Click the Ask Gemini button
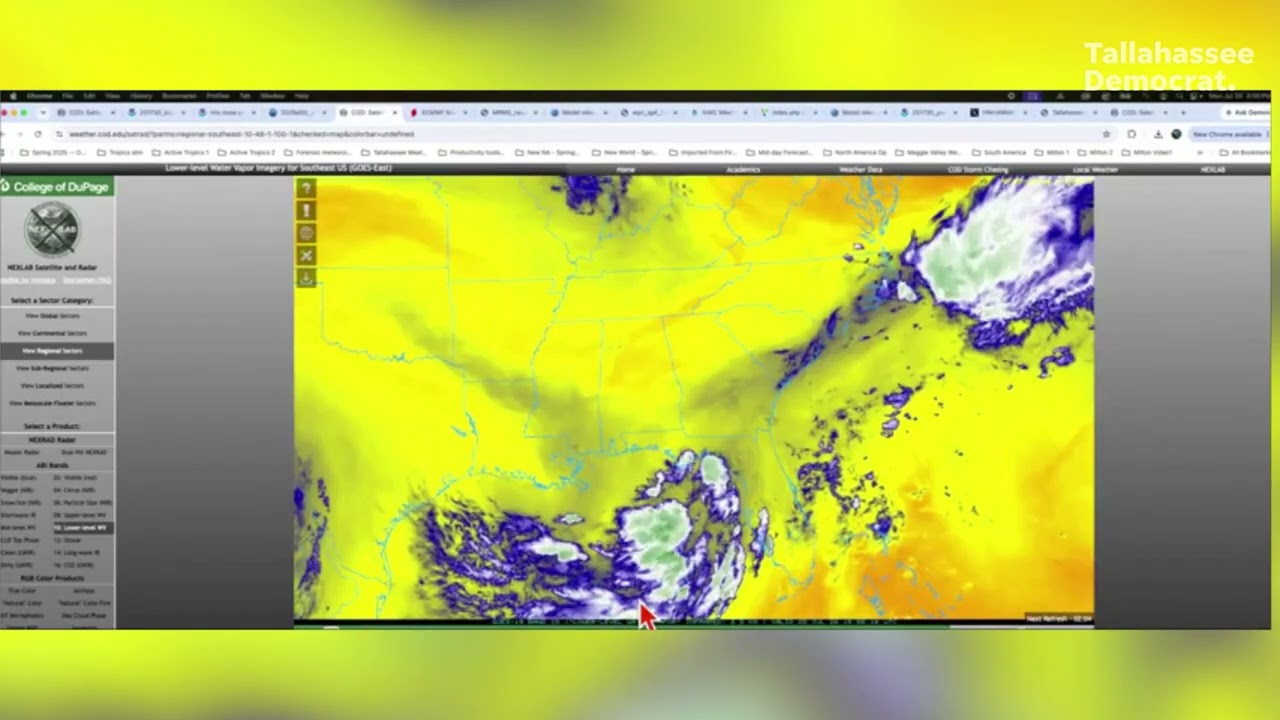This screenshot has height=720, width=1280. click(1245, 113)
